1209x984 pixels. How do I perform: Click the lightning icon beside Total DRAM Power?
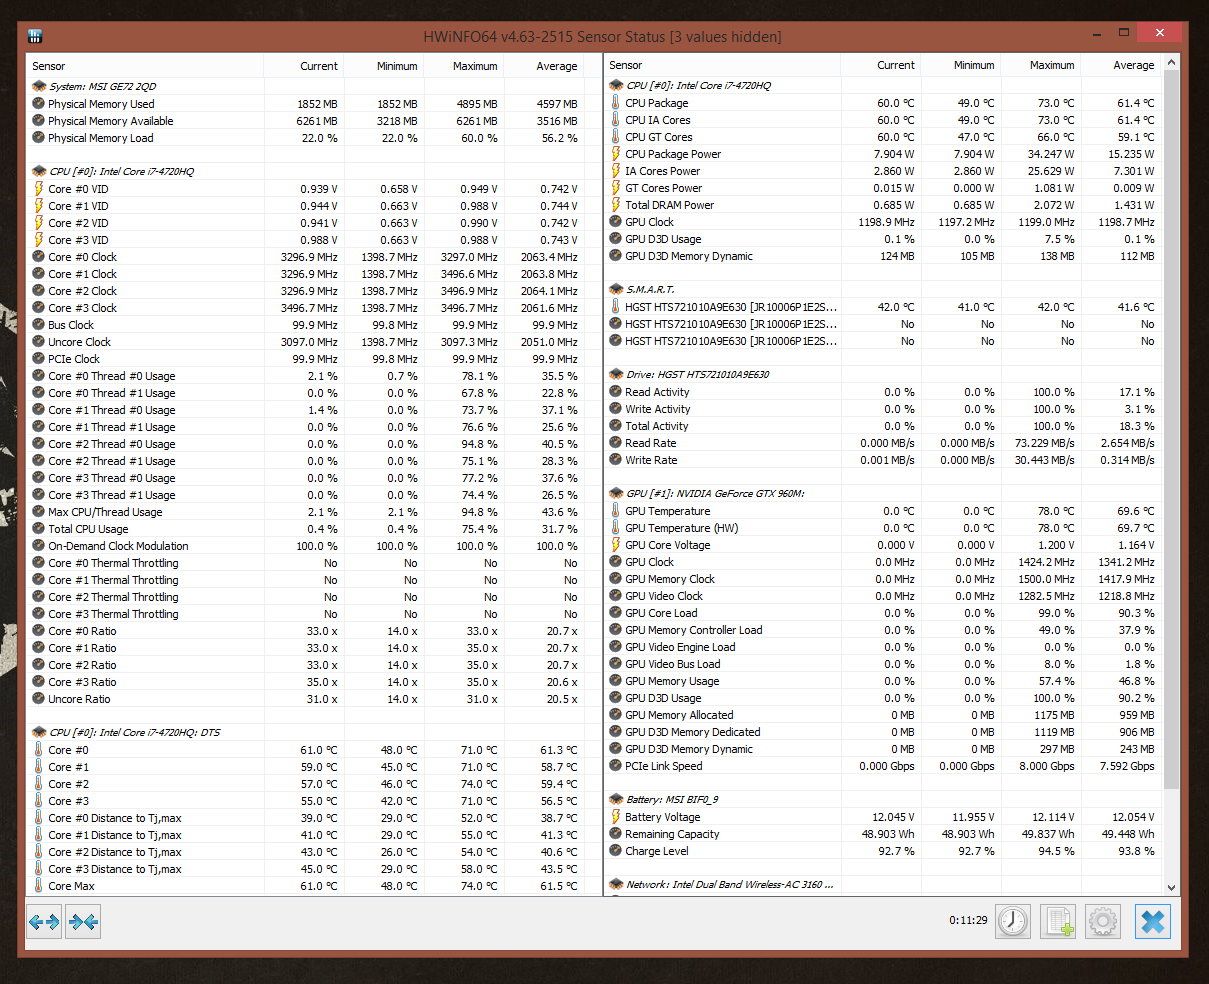pos(615,205)
